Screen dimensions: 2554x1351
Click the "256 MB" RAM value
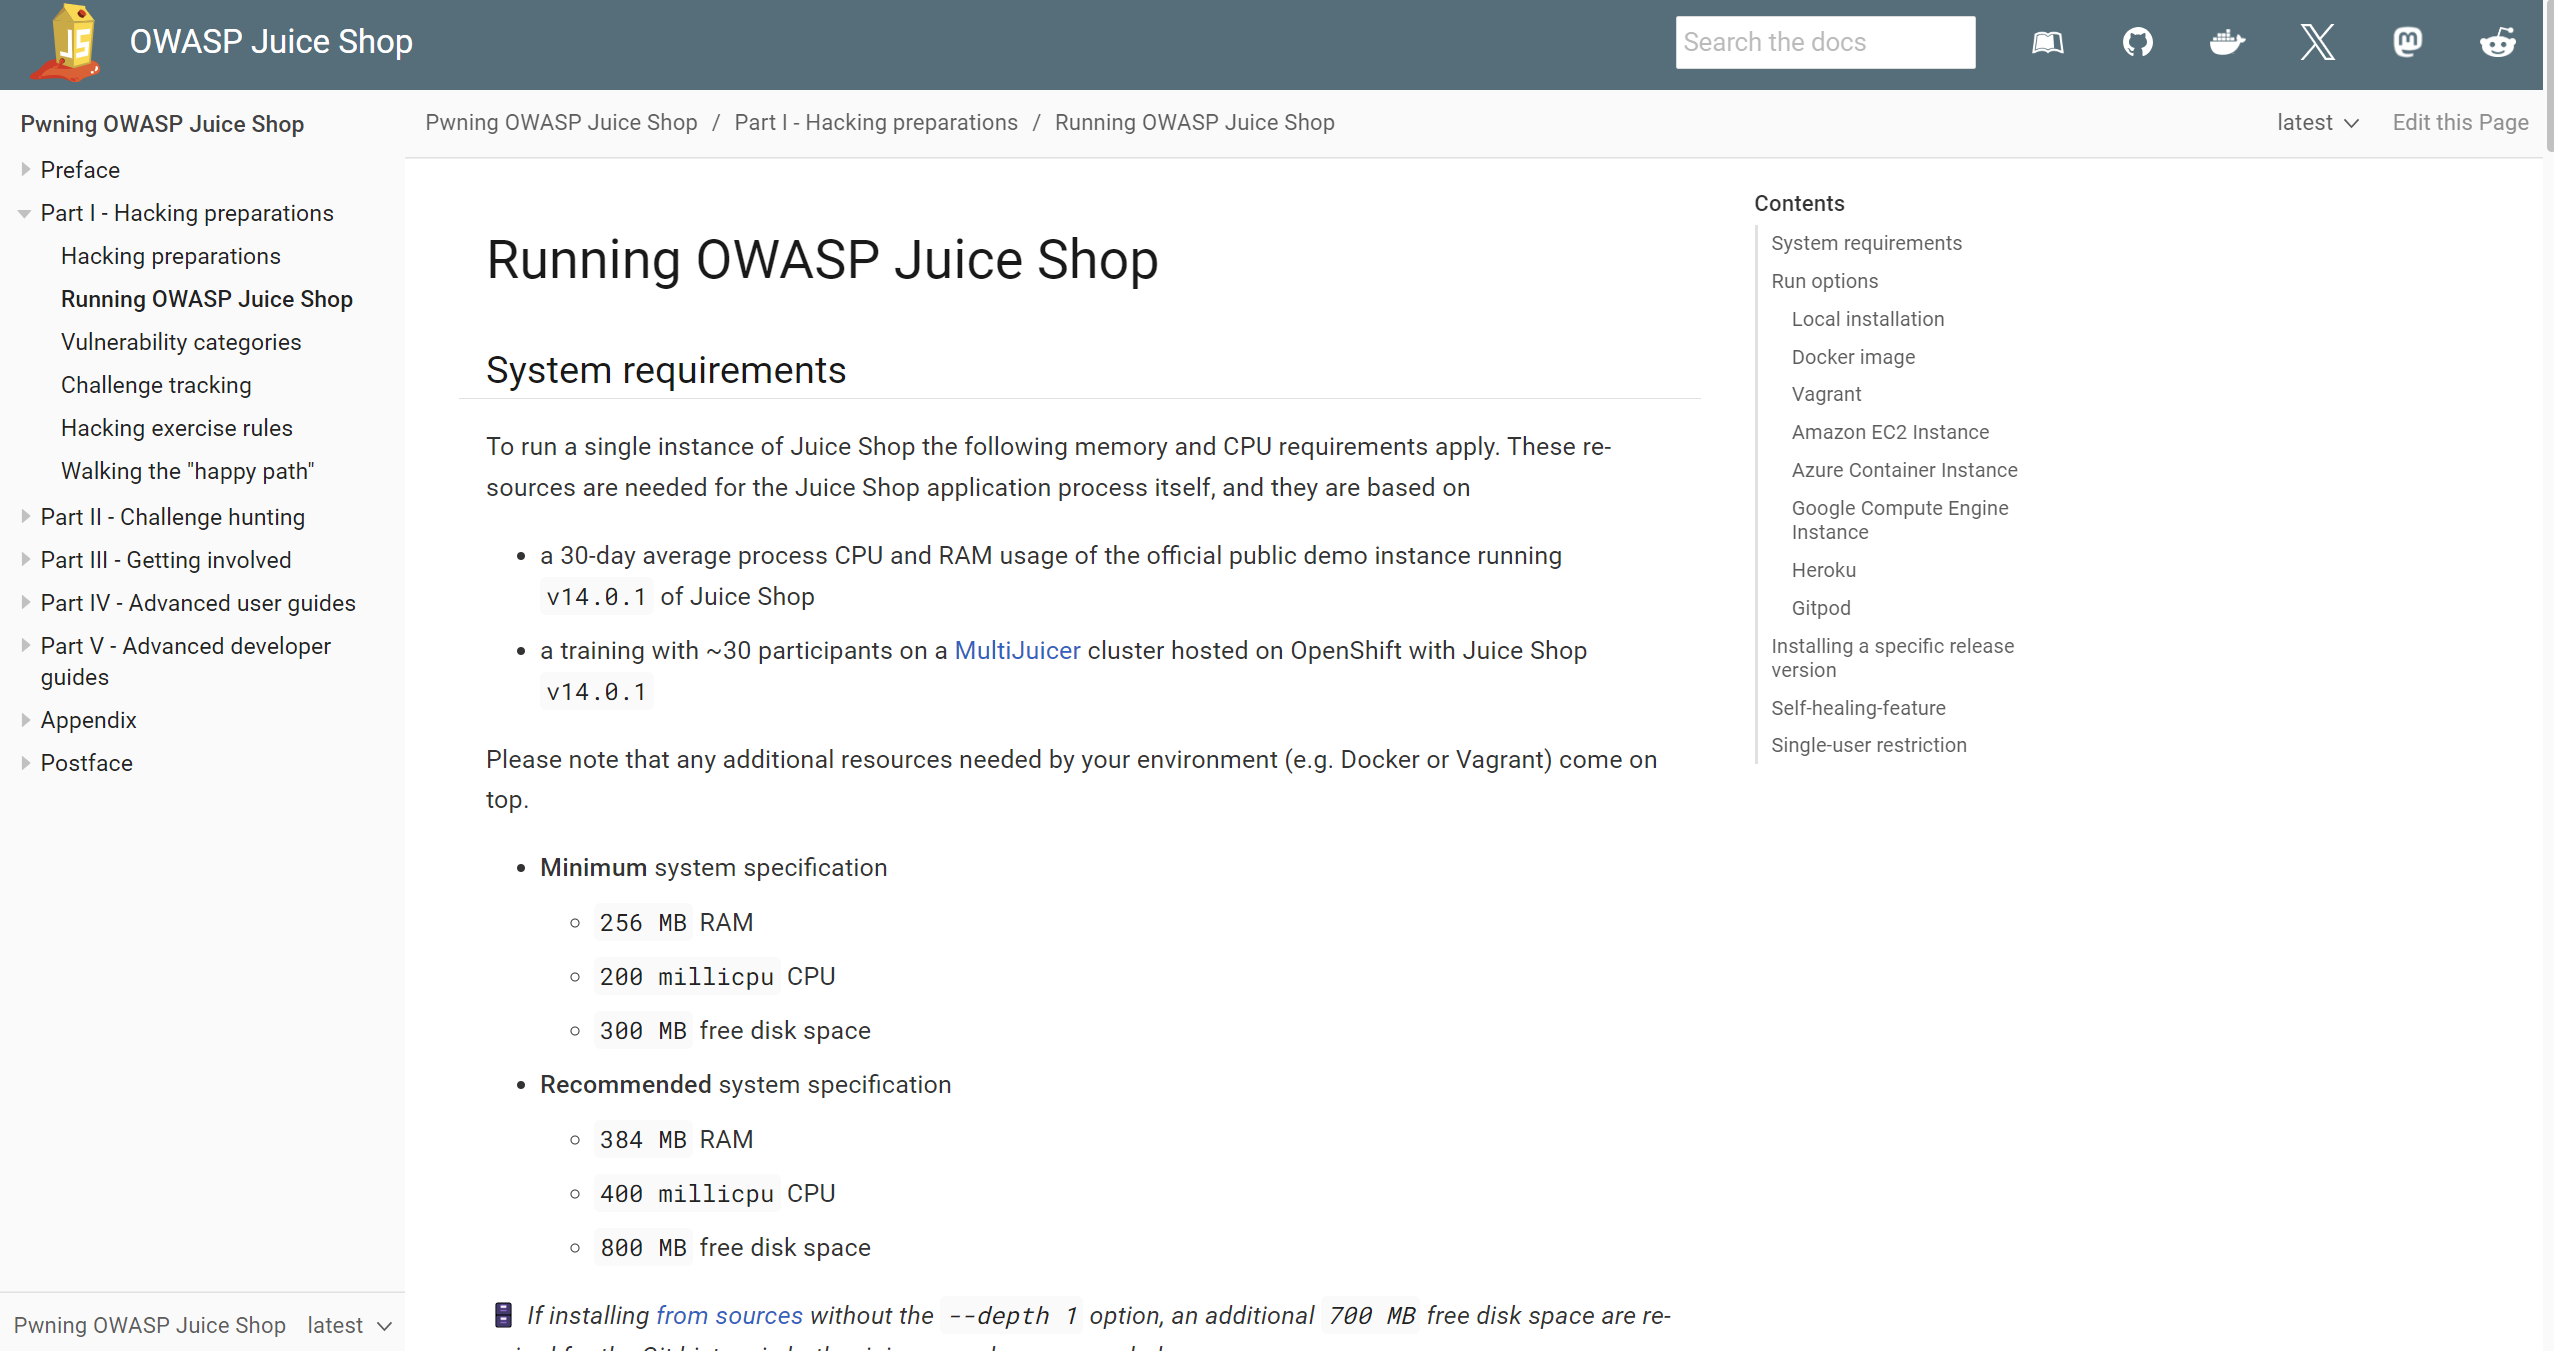point(643,922)
